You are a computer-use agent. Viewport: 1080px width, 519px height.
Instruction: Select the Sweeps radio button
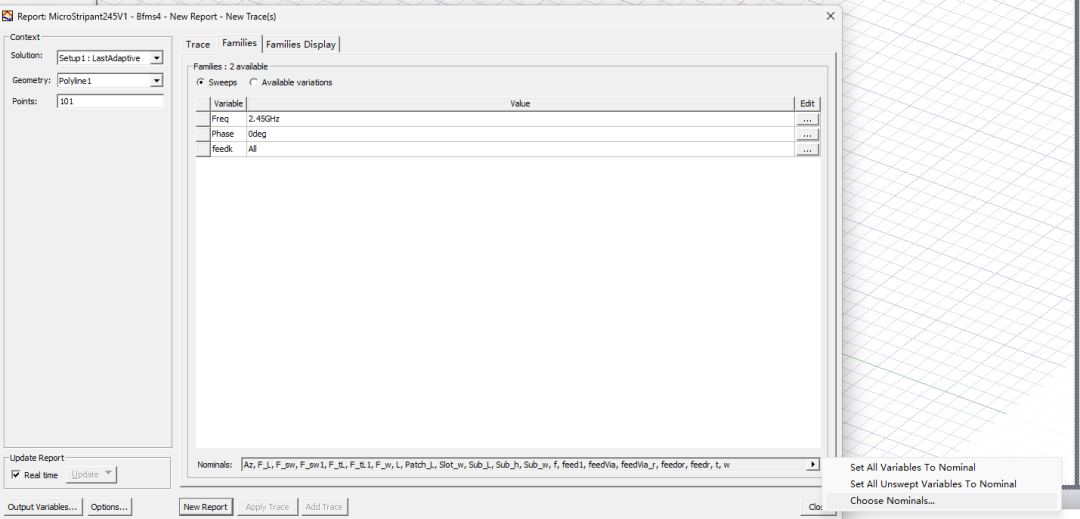point(201,82)
